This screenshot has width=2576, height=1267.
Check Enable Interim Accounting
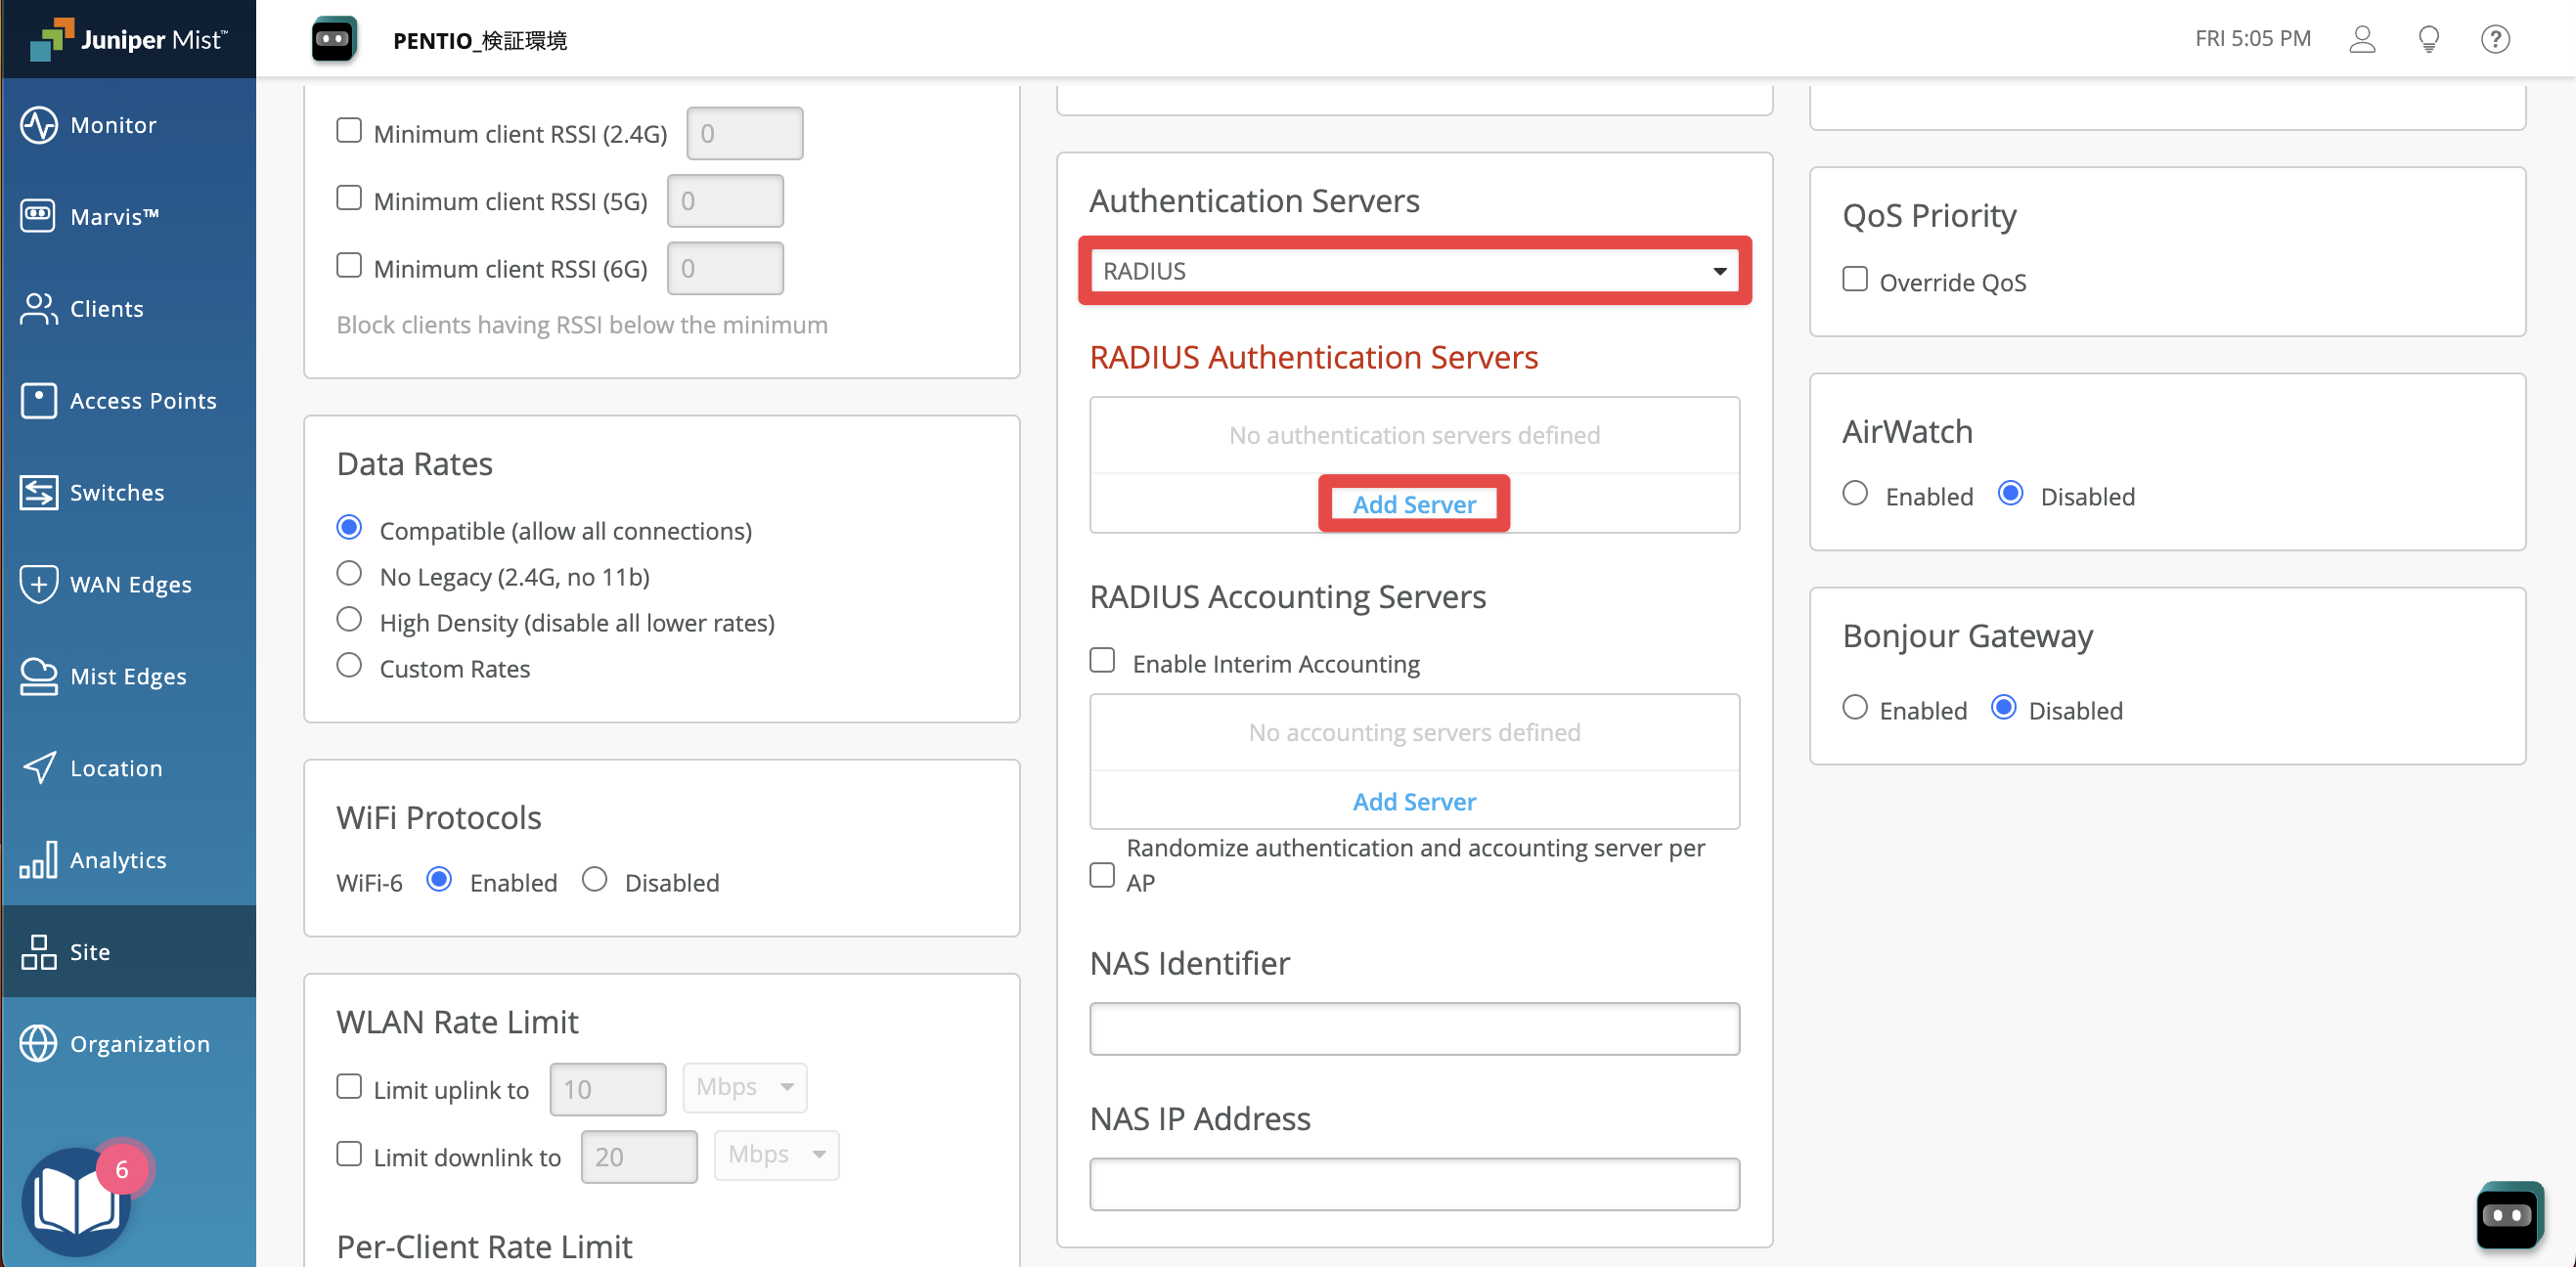click(x=1102, y=661)
